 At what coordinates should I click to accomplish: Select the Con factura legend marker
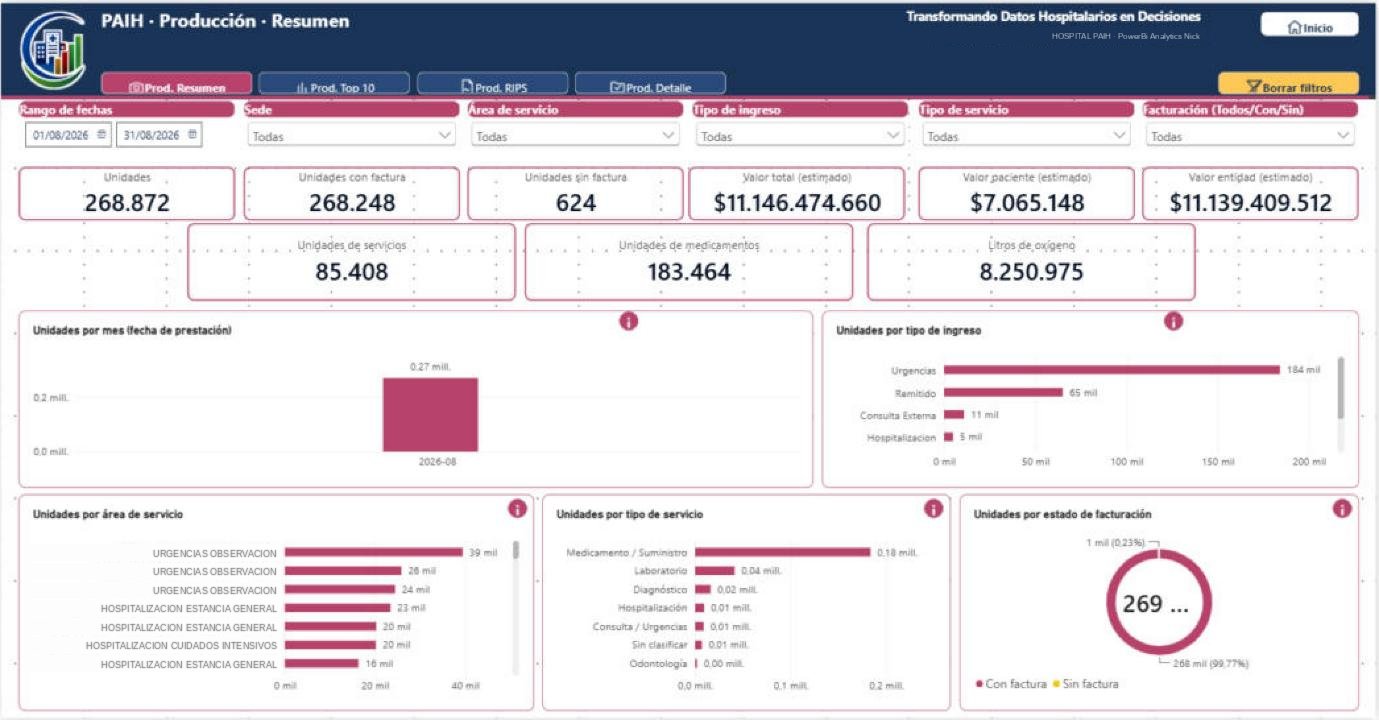979,684
